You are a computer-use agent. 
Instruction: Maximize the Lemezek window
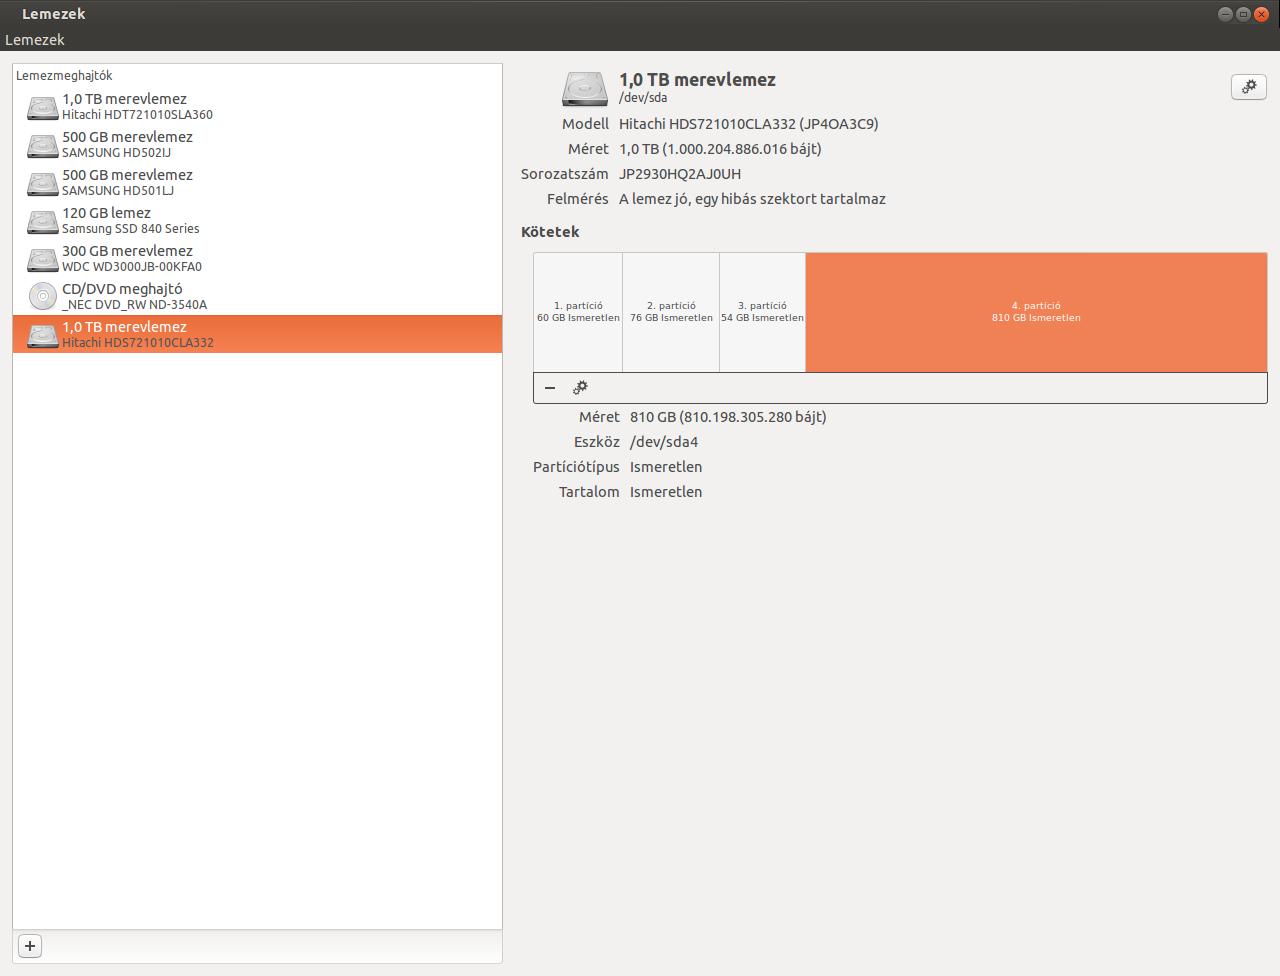[x=1243, y=14]
